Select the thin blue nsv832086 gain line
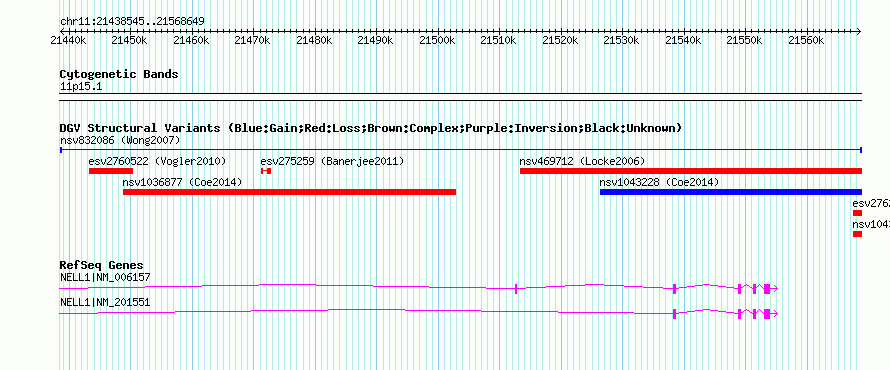 (460, 150)
